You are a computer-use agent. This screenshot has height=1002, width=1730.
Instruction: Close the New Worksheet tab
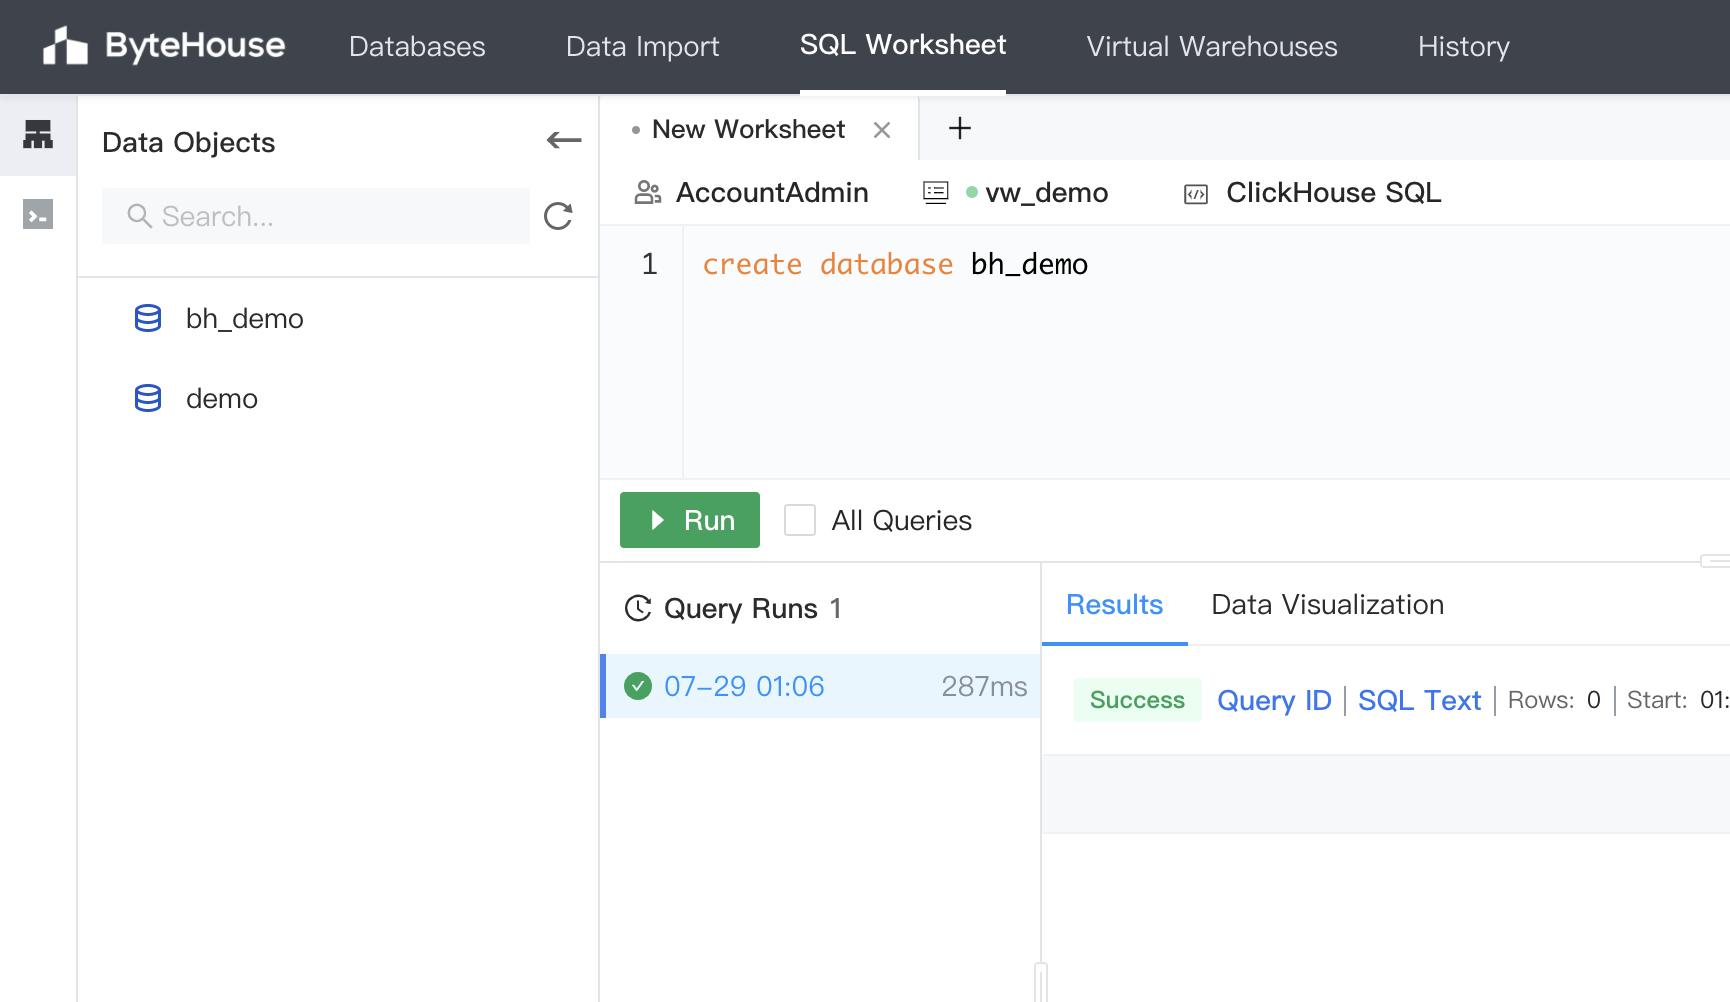point(882,130)
